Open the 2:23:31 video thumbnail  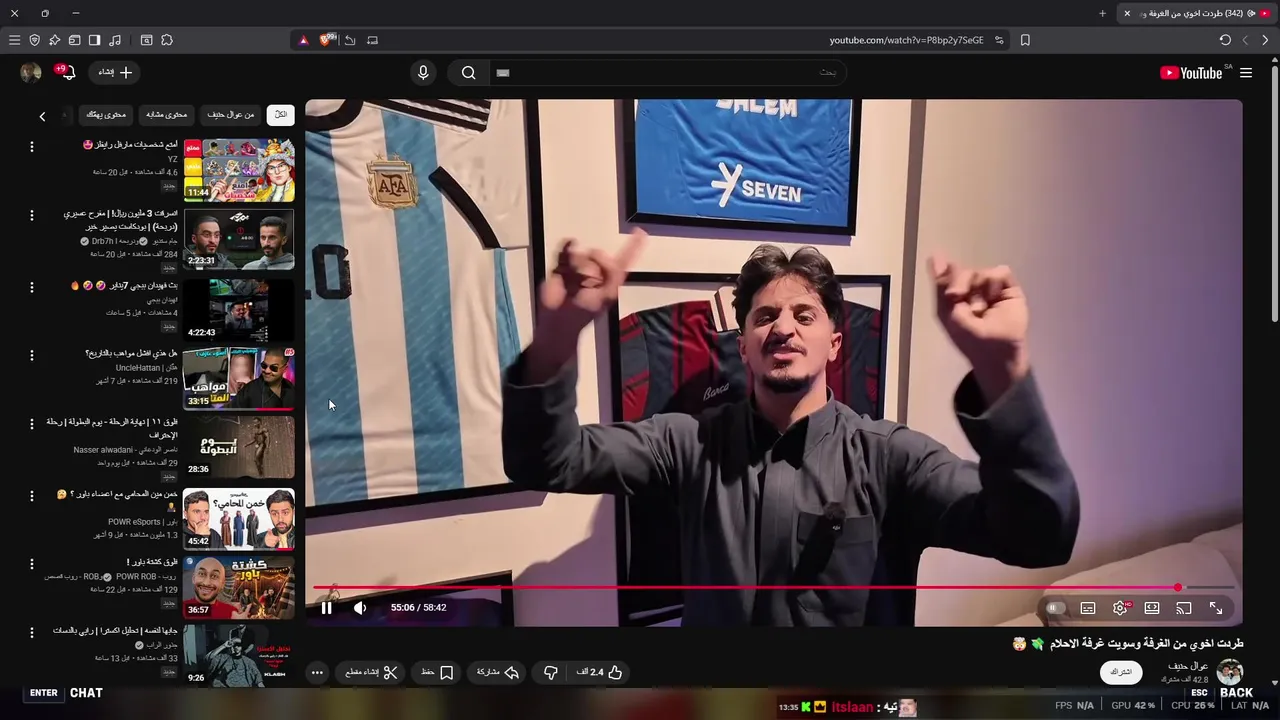pos(239,239)
